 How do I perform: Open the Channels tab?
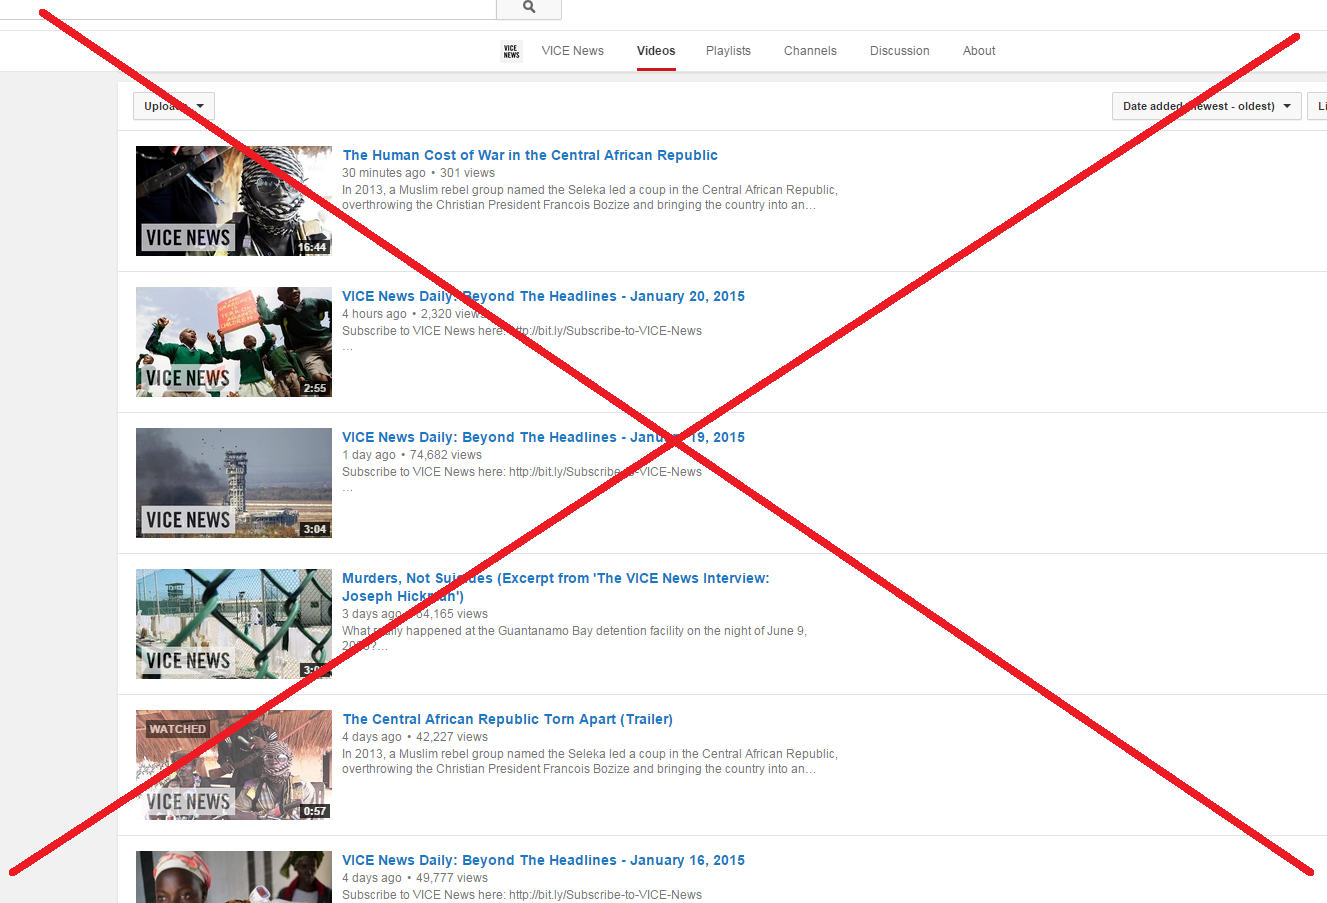click(x=810, y=51)
